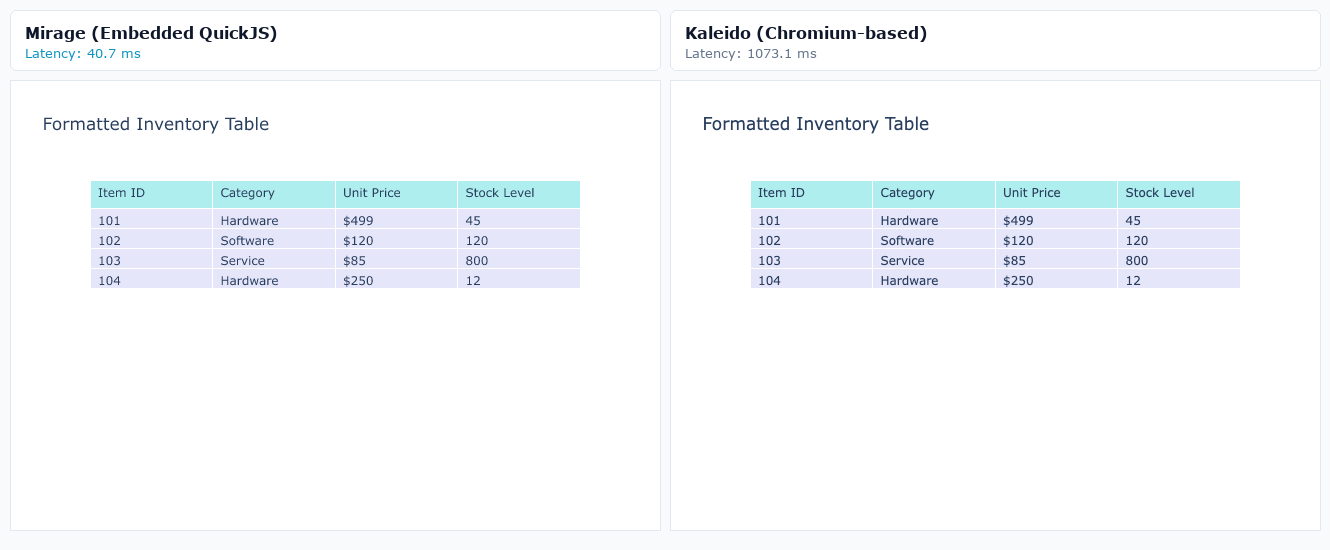Click Hardware cell in row 101 of Kaleido table
The image size is (1330, 550).
[x=934, y=219]
